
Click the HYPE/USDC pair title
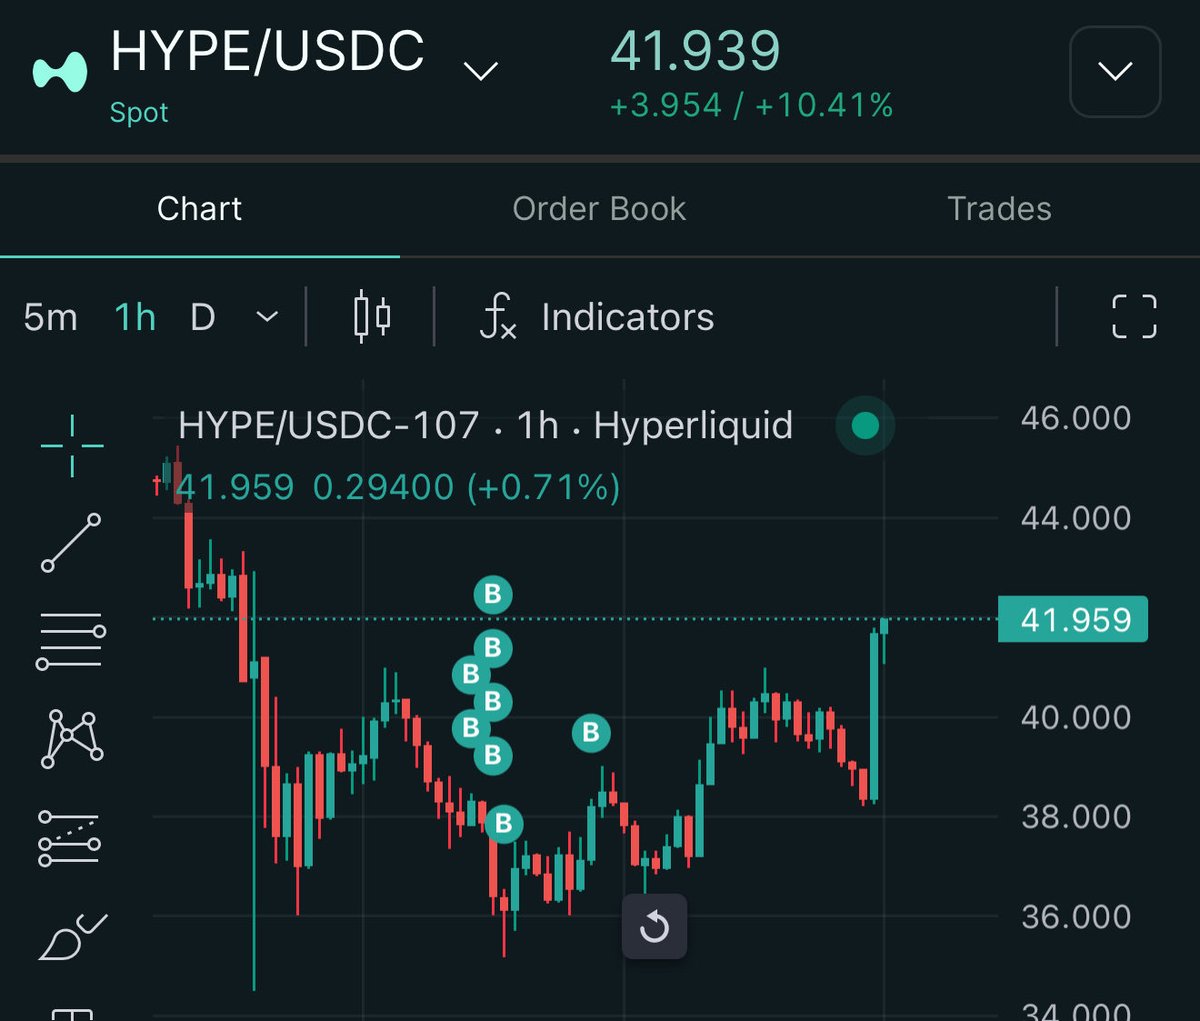pos(268,51)
